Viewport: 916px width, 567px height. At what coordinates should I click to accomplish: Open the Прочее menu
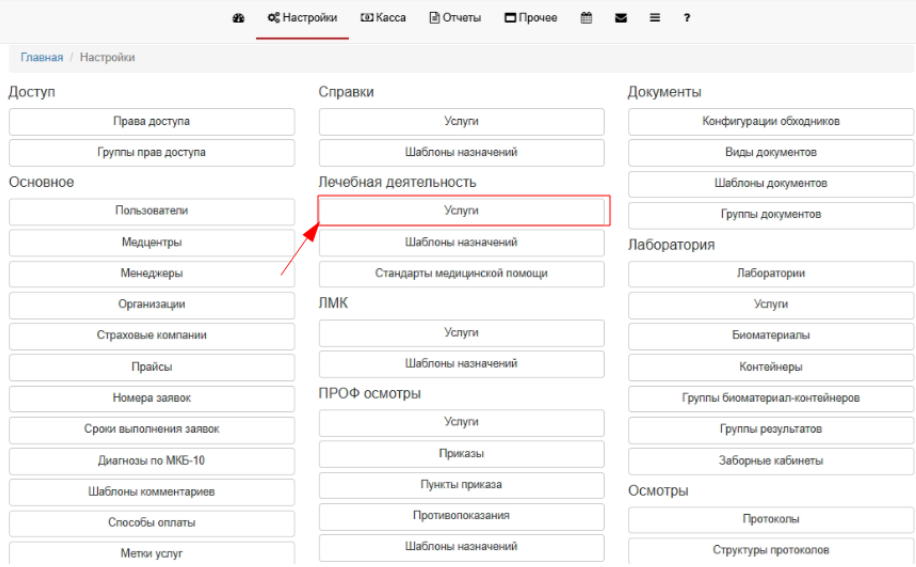click(531, 18)
